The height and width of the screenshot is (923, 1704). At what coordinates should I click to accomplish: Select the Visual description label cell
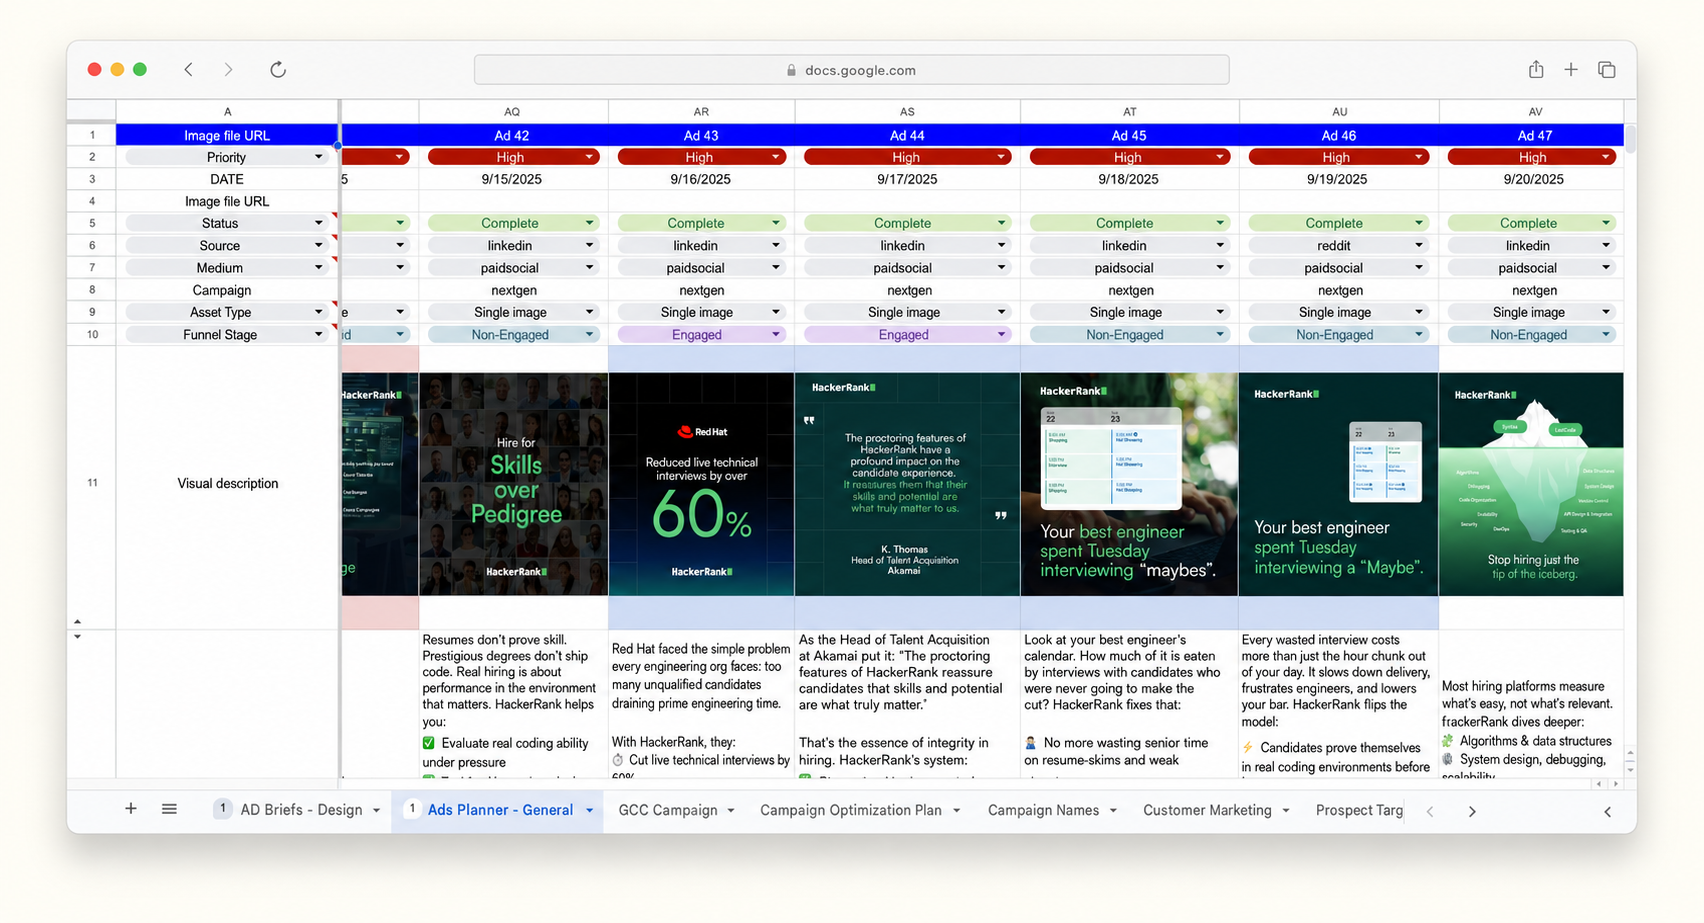coord(228,483)
